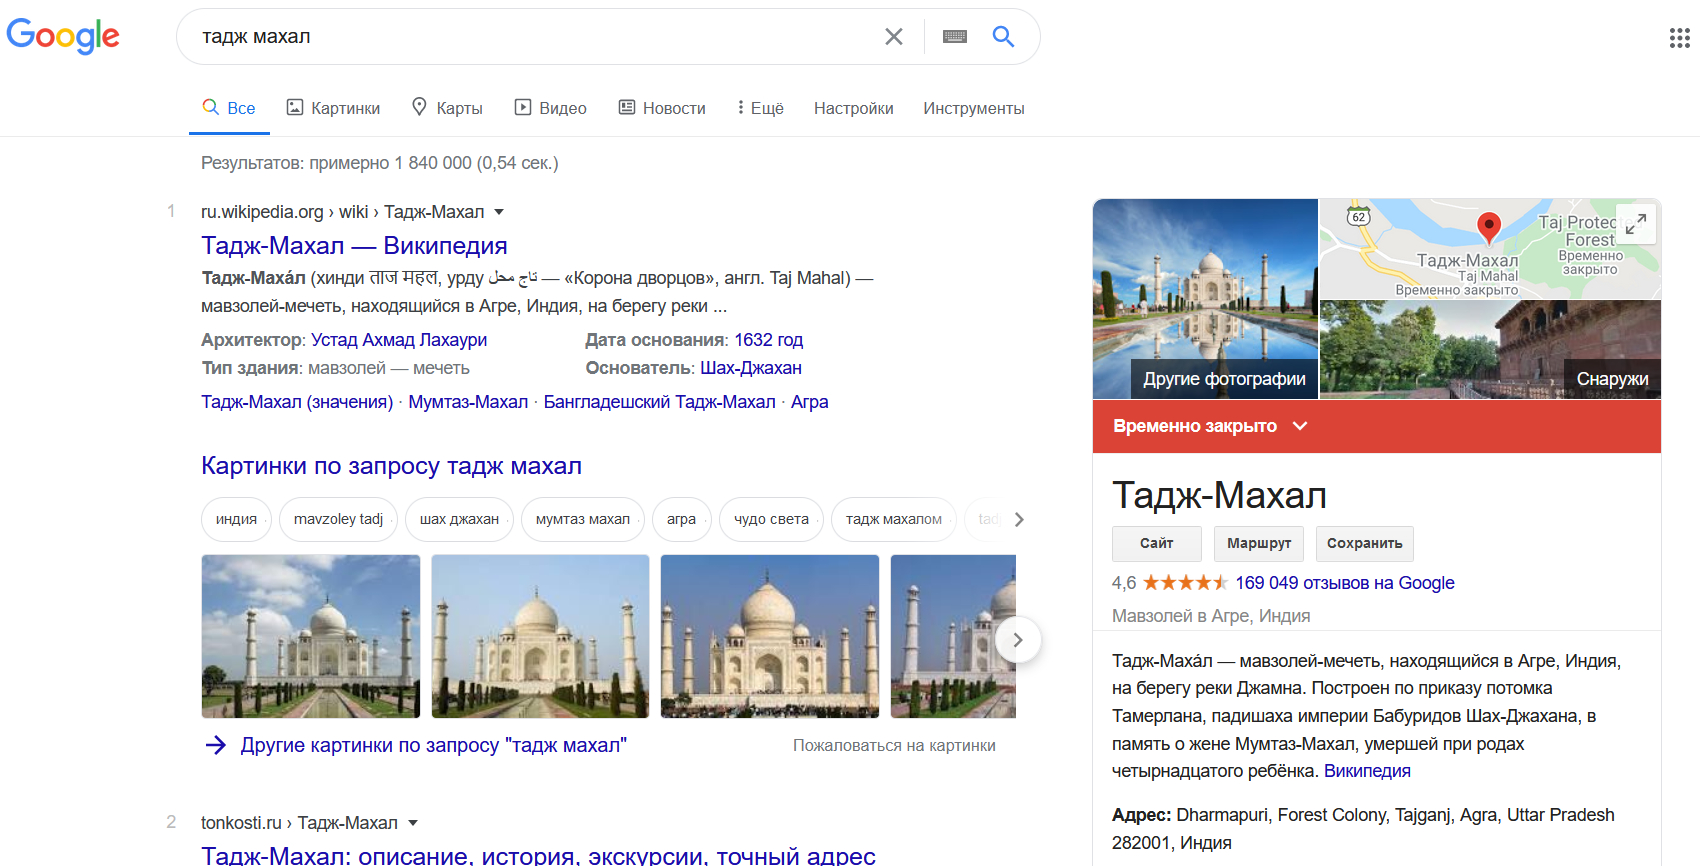This screenshot has height=866, width=1700.
Task: Open second Taj Mahal image thumbnail
Action: [x=541, y=636]
